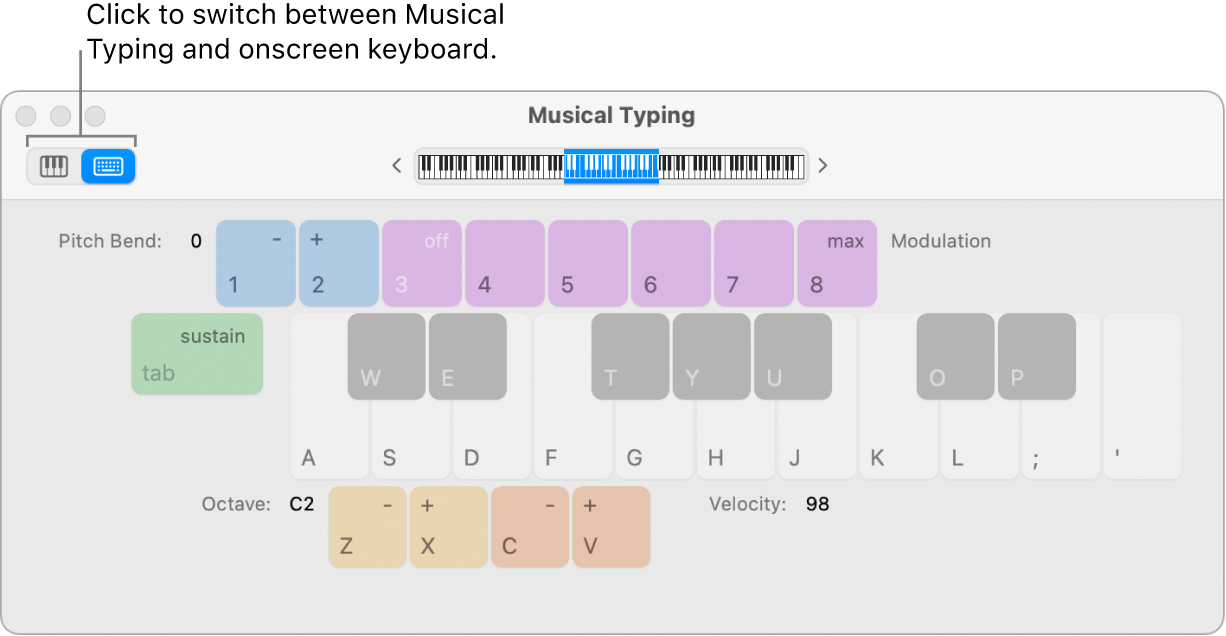Select the onscreen keyboard icon

point(107,166)
